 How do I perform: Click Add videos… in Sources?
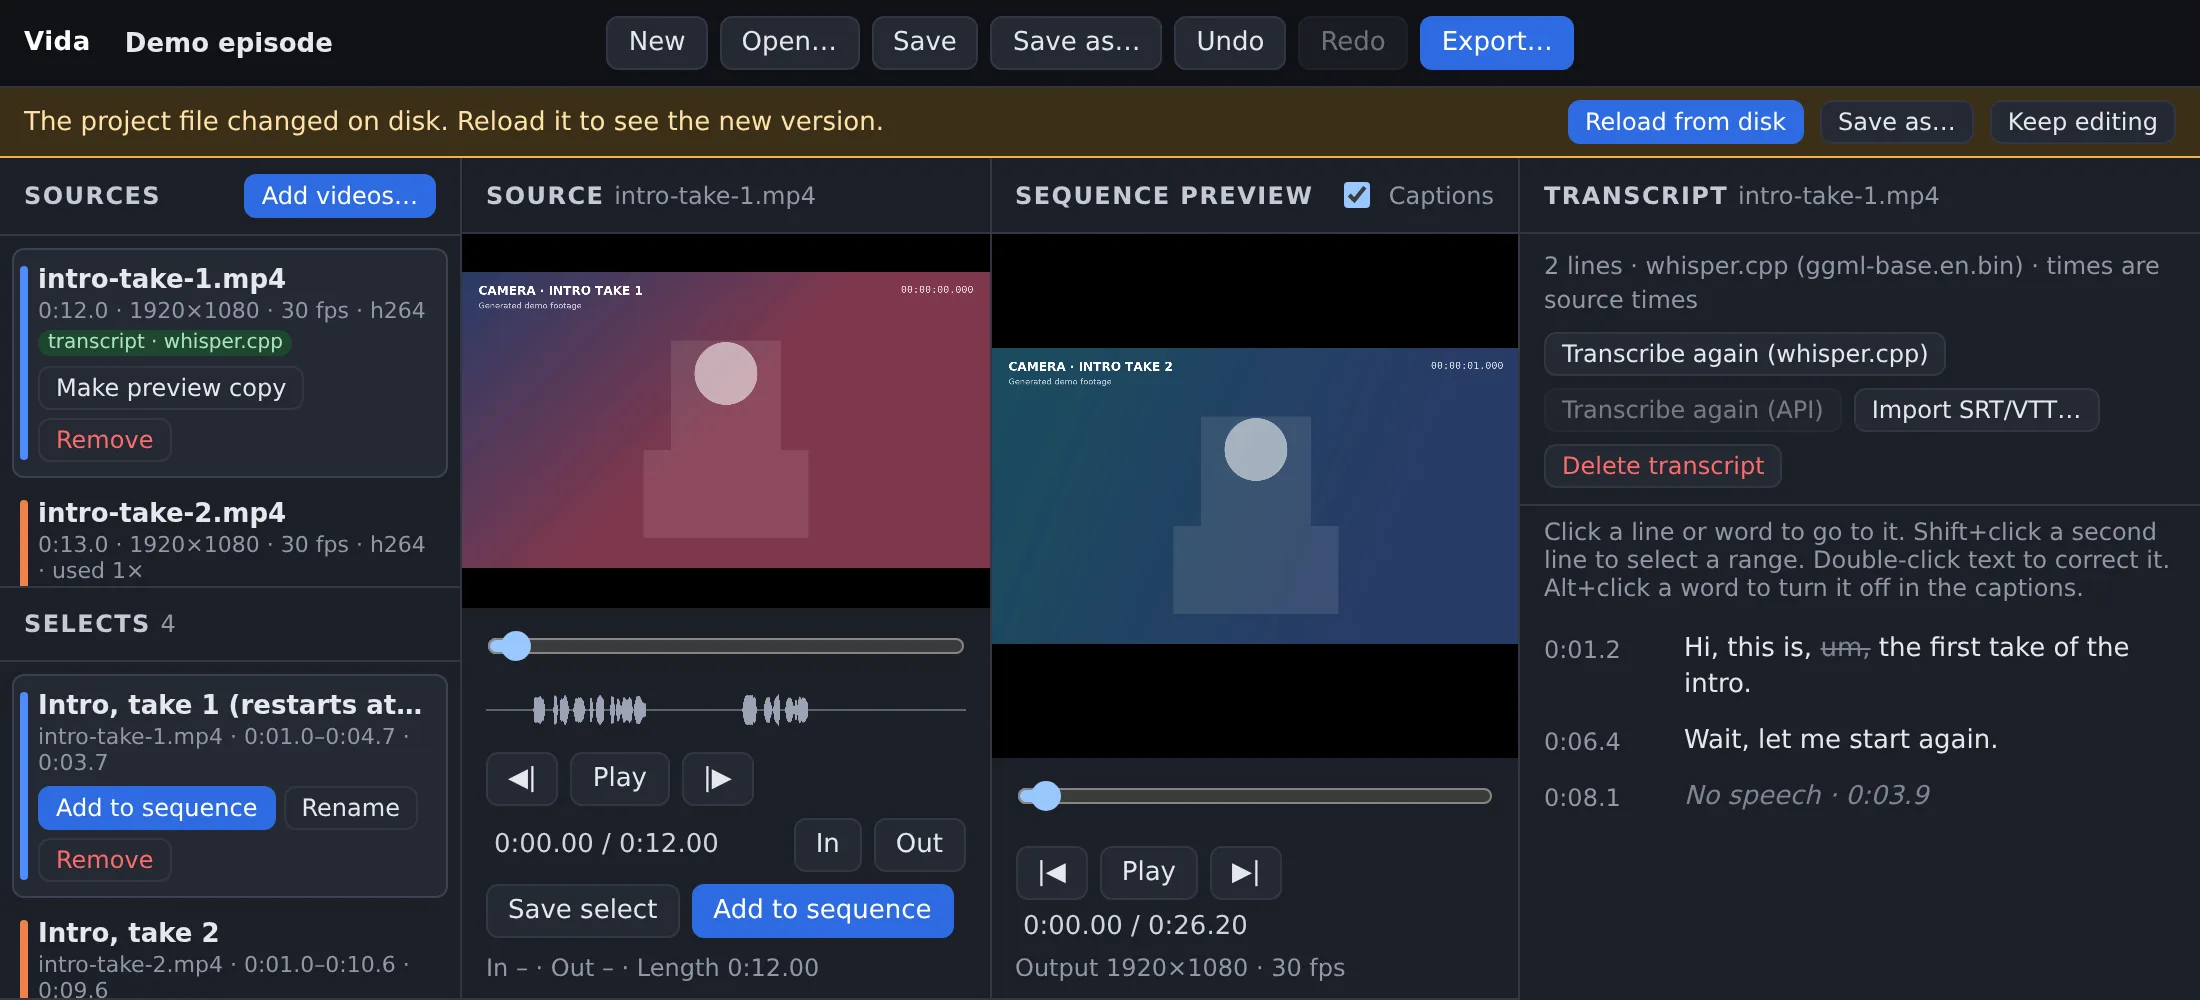(x=340, y=196)
